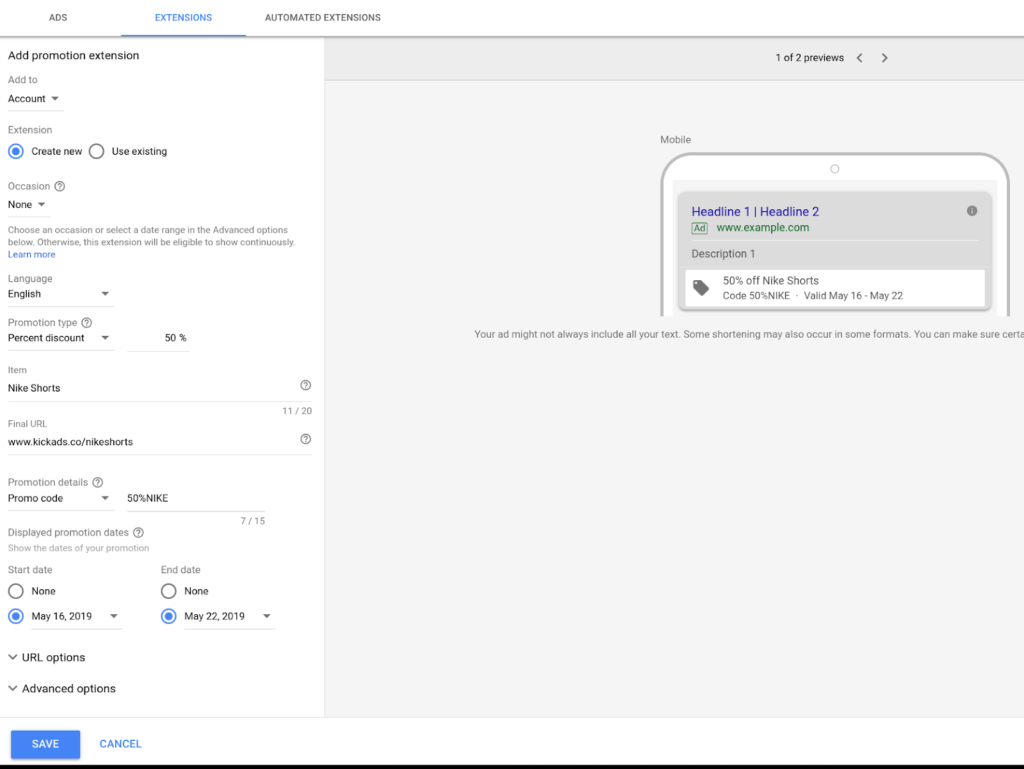Select Create new extension radio
Image resolution: width=1024 pixels, height=769 pixels.
(16, 151)
